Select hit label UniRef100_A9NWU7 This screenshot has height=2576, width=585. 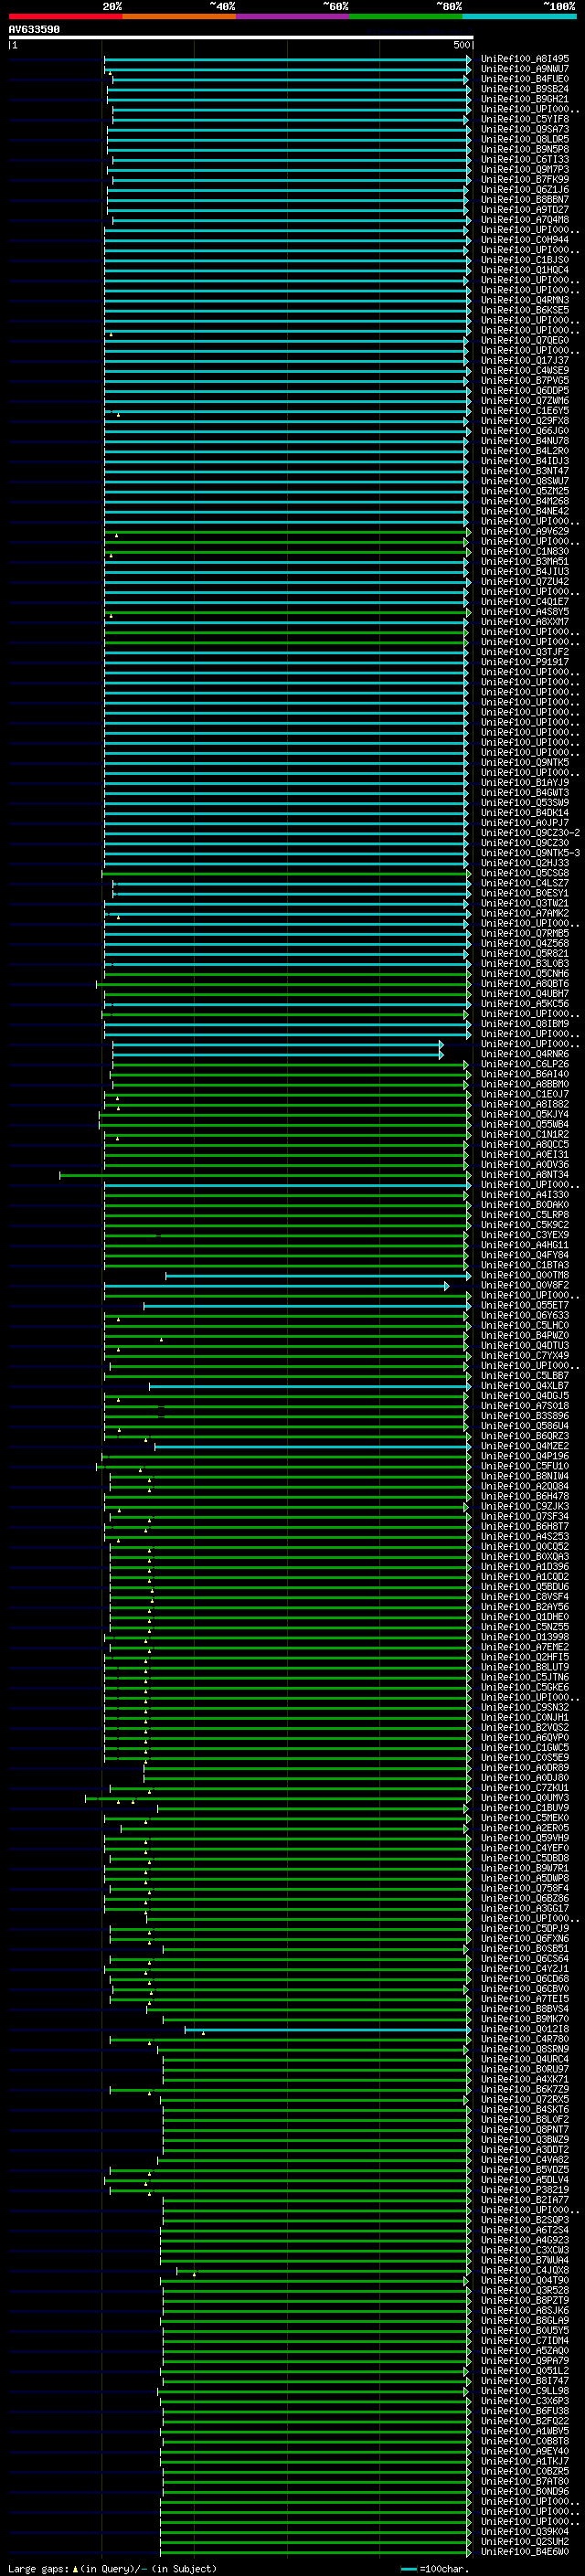[525, 69]
